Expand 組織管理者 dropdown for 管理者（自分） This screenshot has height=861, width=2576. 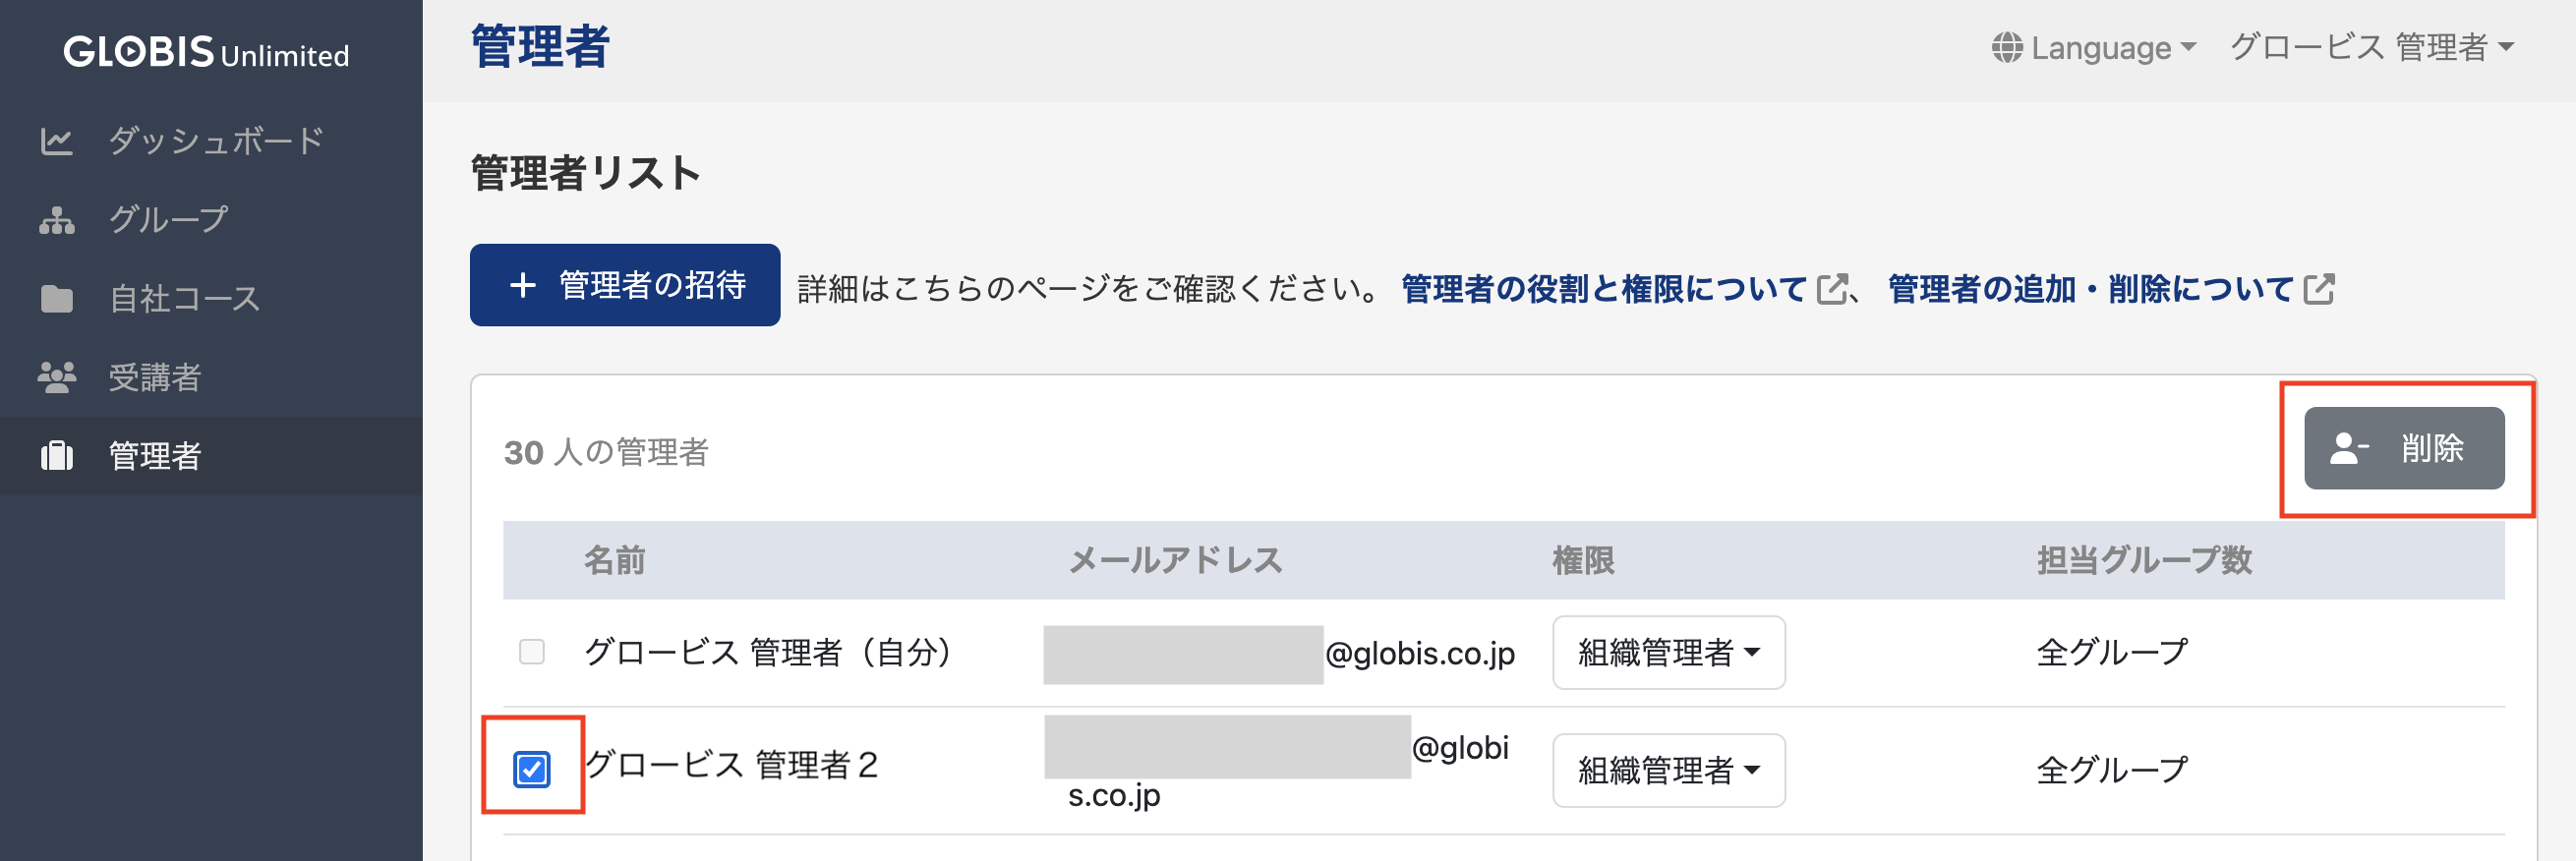point(1668,652)
